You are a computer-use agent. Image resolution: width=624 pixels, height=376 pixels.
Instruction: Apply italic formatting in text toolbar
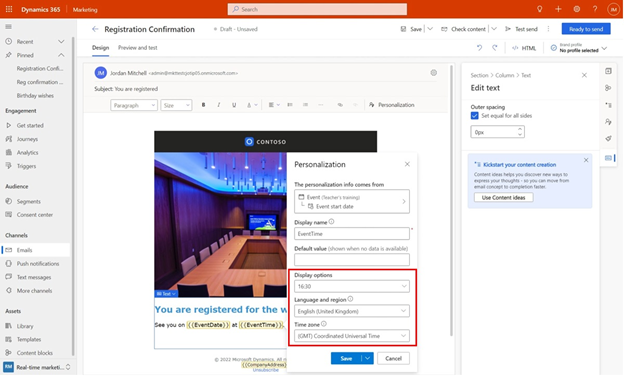(218, 105)
